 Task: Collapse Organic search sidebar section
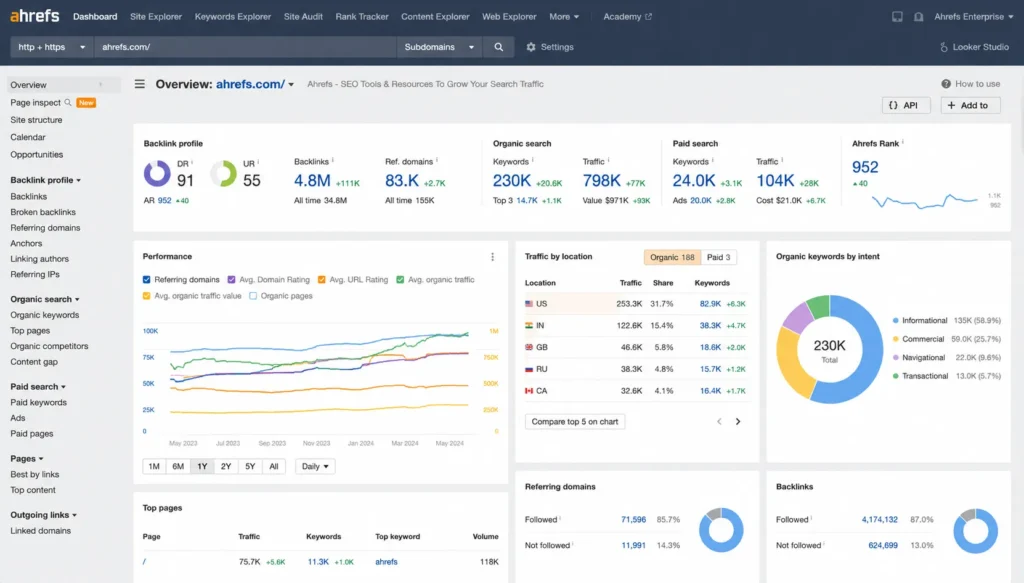pos(44,299)
